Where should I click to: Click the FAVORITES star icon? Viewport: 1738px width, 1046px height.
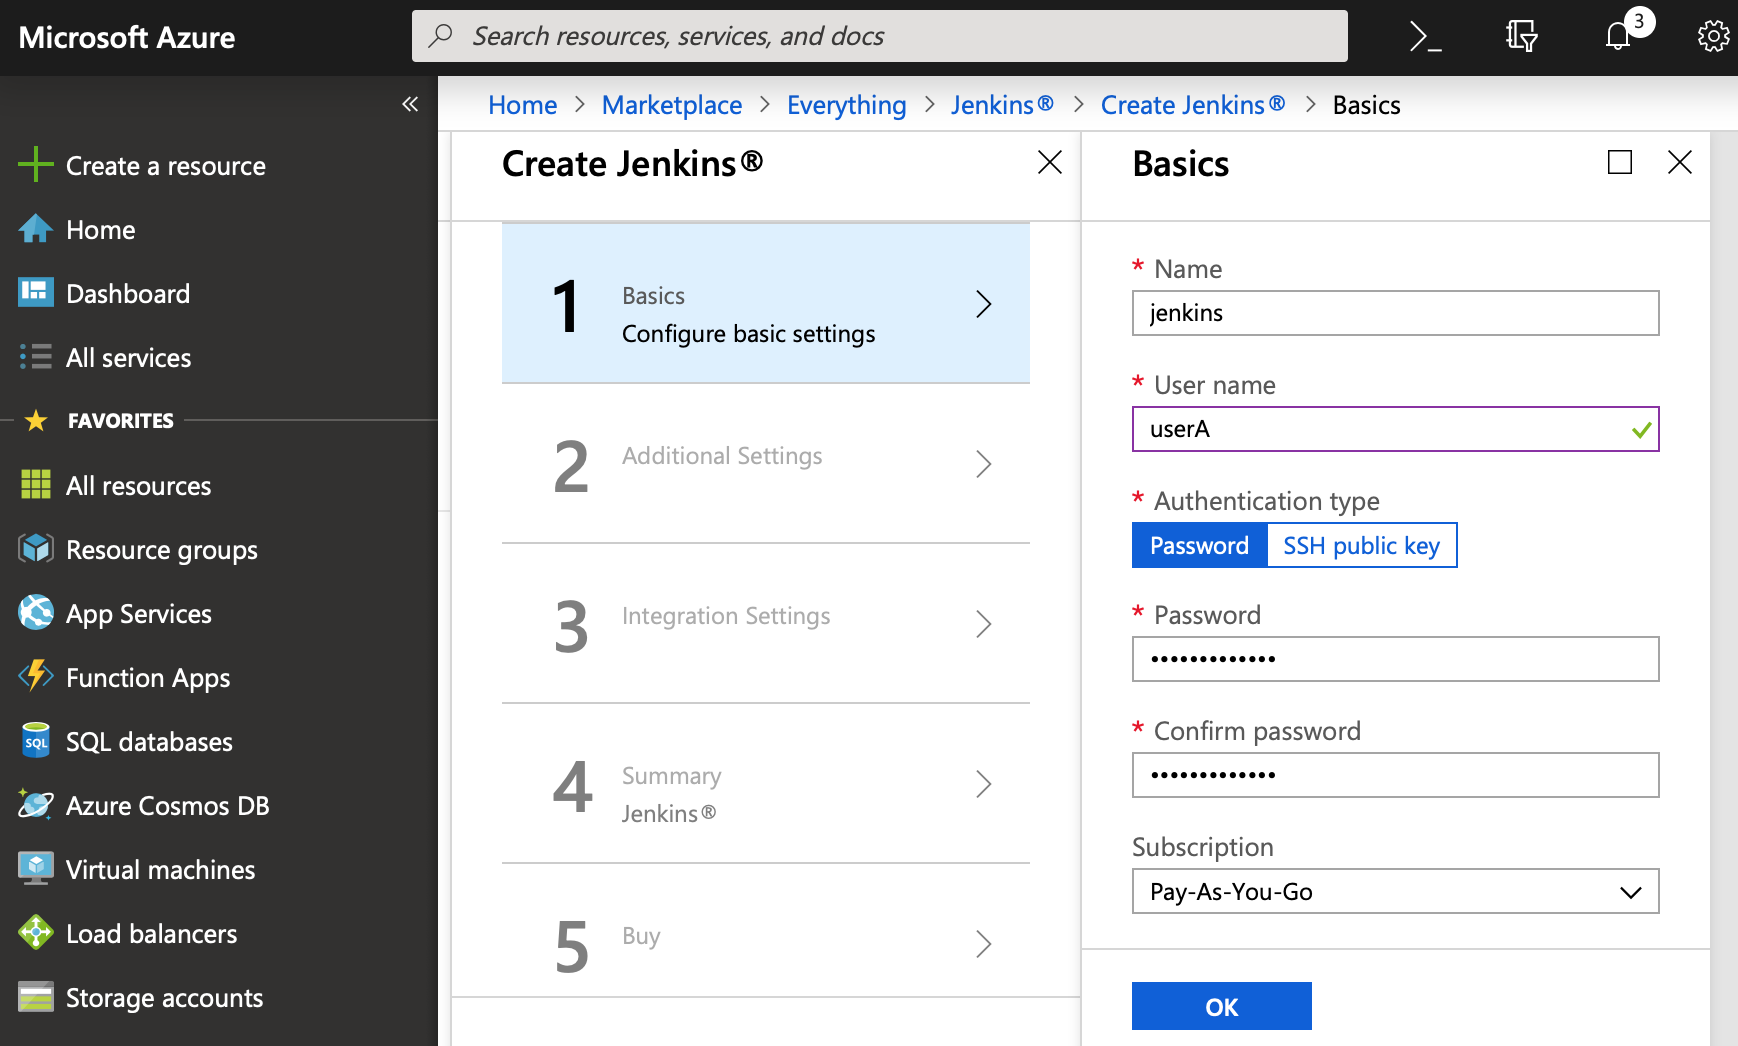pos(36,420)
